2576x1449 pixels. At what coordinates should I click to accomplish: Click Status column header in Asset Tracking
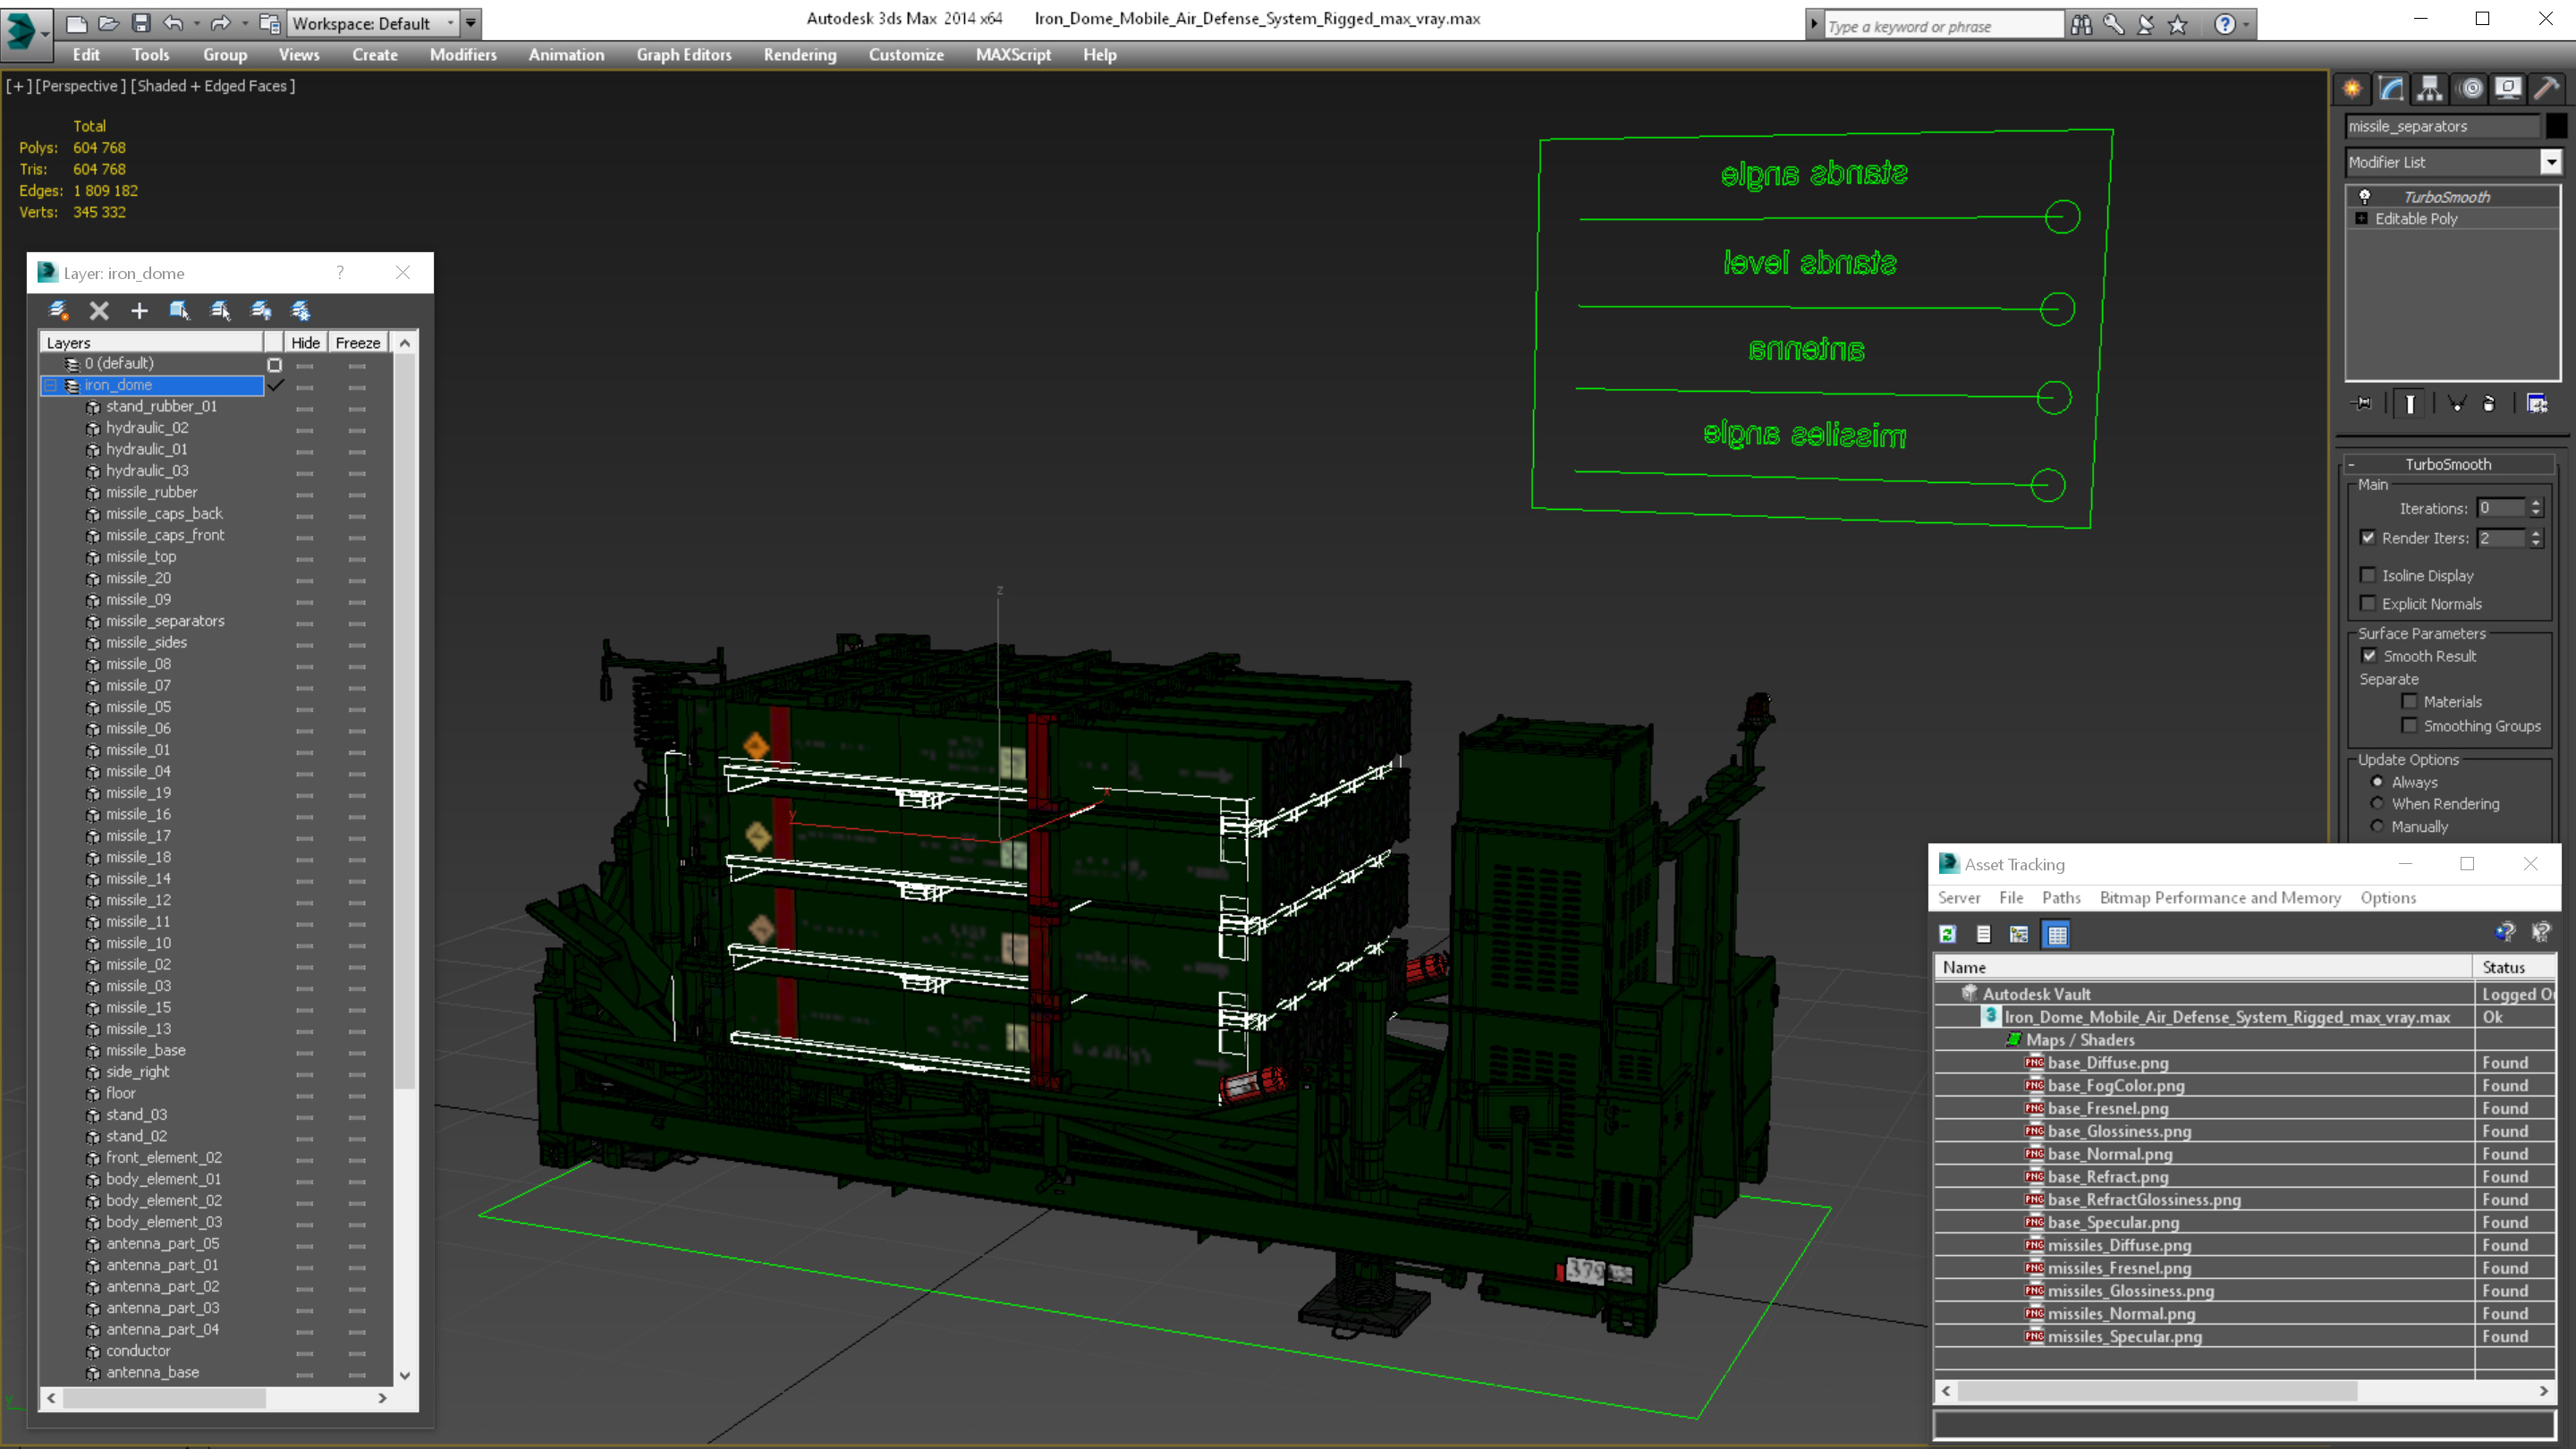(2514, 967)
